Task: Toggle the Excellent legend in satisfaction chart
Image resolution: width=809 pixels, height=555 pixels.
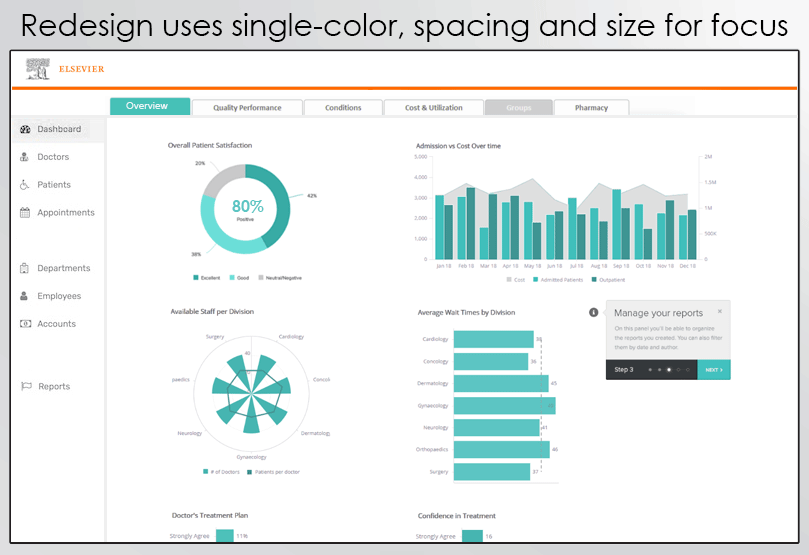Action: click(x=206, y=277)
